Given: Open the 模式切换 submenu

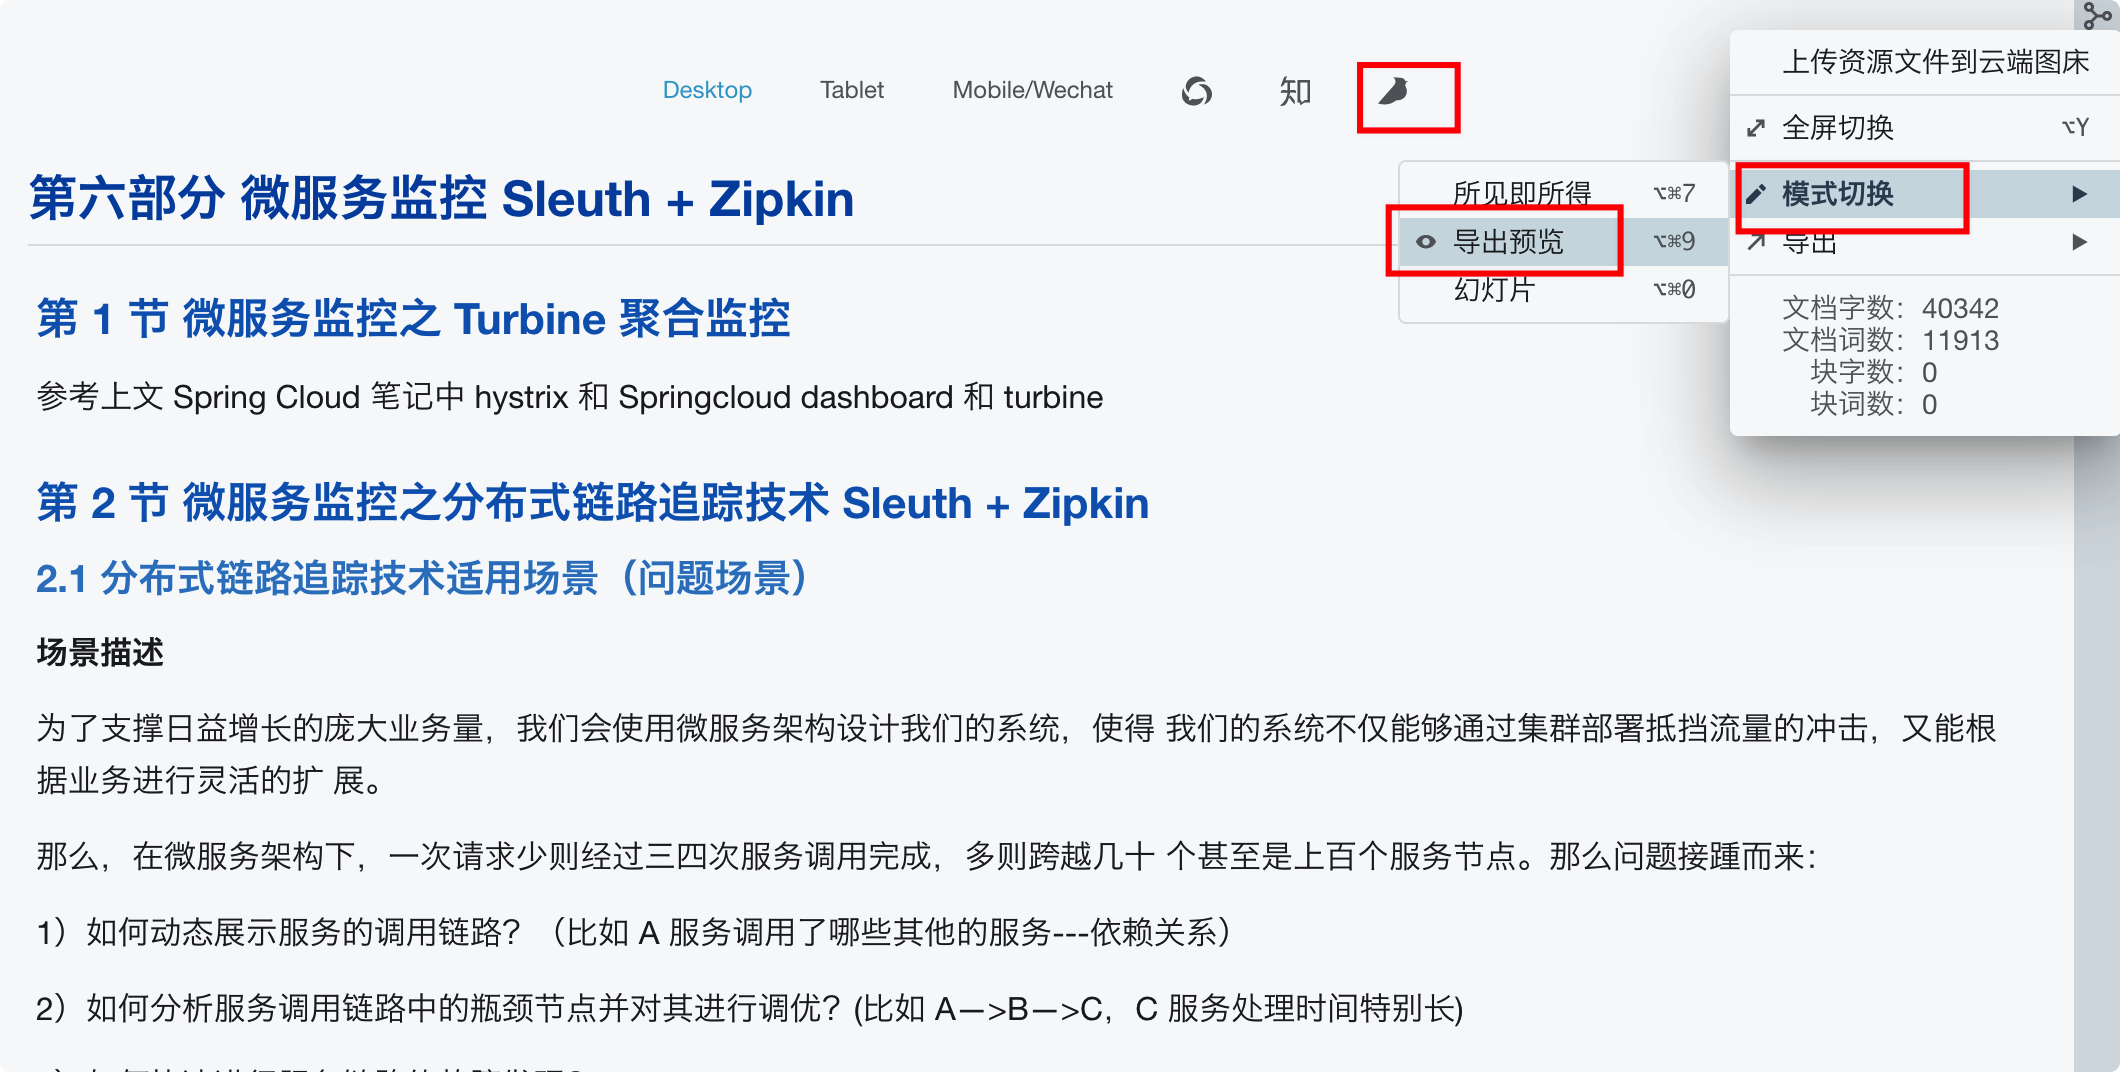Looking at the screenshot, I should pyautogui.click(x=1925, y=194).
